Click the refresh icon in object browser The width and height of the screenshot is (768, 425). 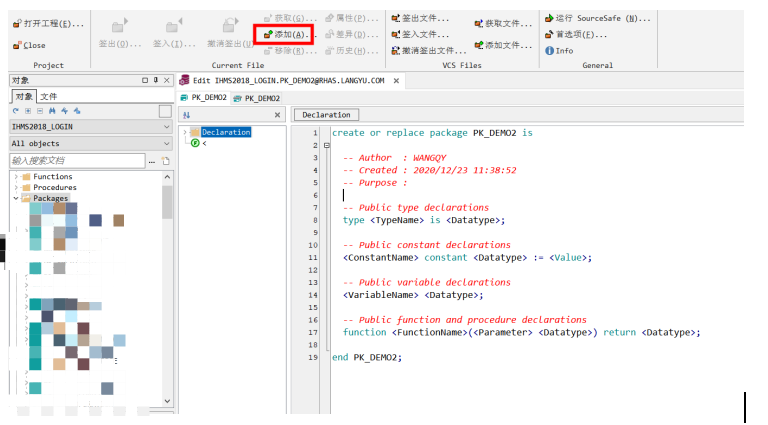(x=16, y=111)
